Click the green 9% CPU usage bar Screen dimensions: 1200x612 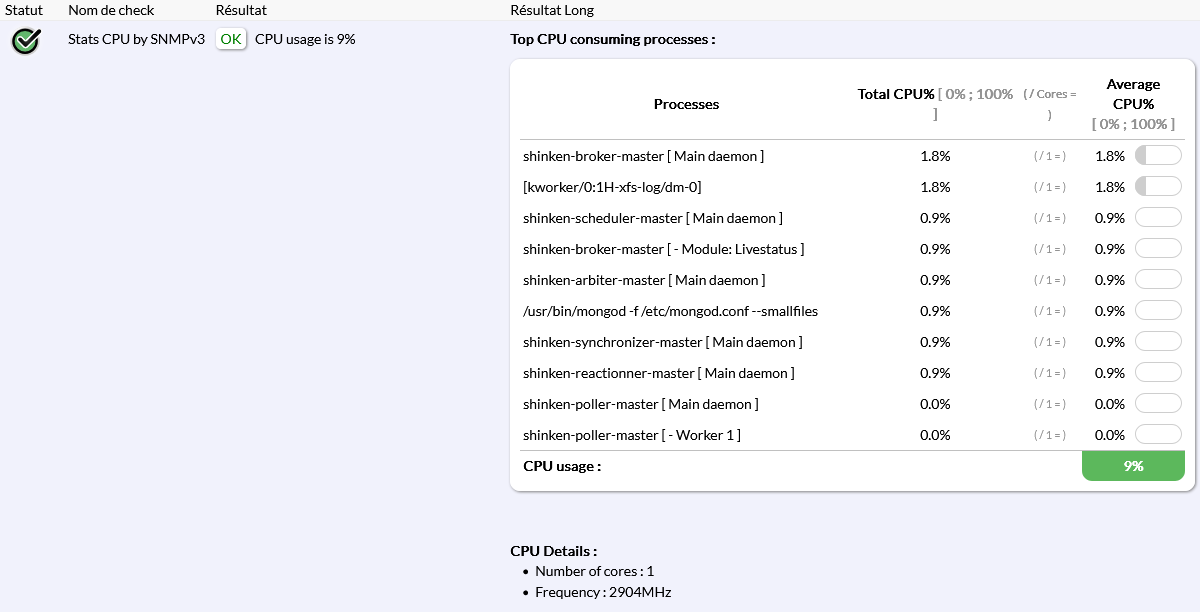(x=1133, y=466)
